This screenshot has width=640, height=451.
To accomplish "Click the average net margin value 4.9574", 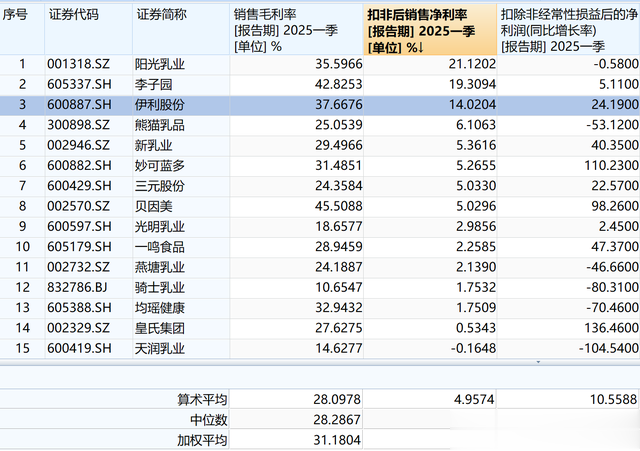I will (474, 400).
